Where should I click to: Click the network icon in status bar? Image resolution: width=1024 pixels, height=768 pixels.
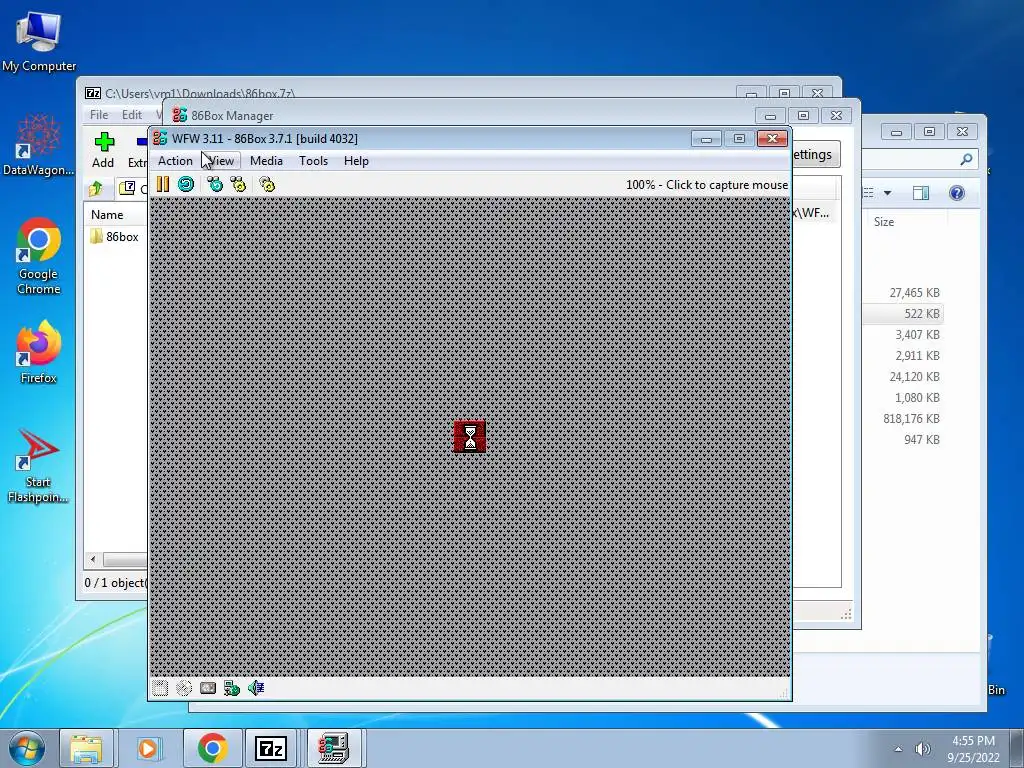[232, 688]
